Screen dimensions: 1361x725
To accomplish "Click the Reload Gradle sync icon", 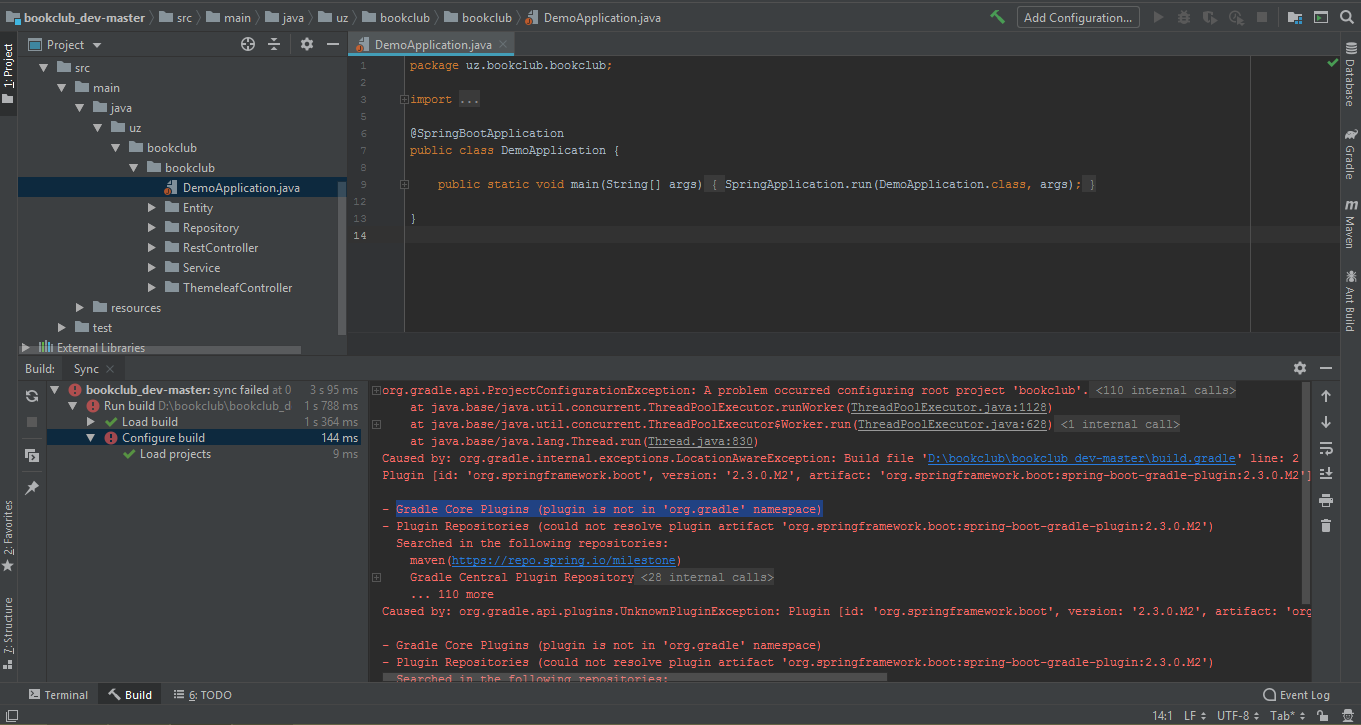I will pyautogui.click(x=32, y=396).
